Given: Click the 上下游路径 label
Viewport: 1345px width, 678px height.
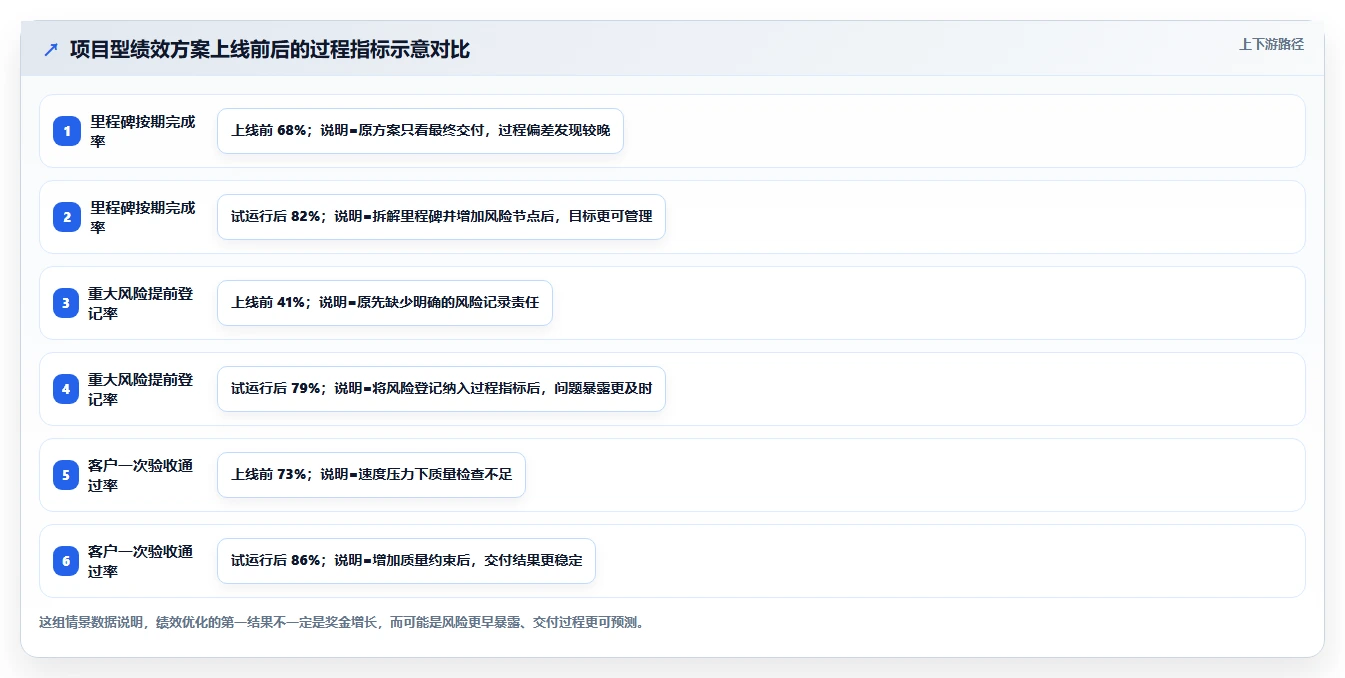Looking at the screenshot, I should [x=1271, y=44].
